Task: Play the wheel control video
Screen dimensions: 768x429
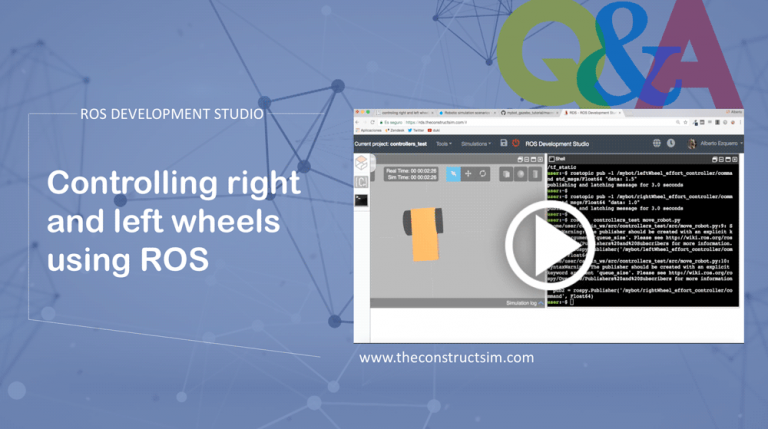Action: click(549, 244)
